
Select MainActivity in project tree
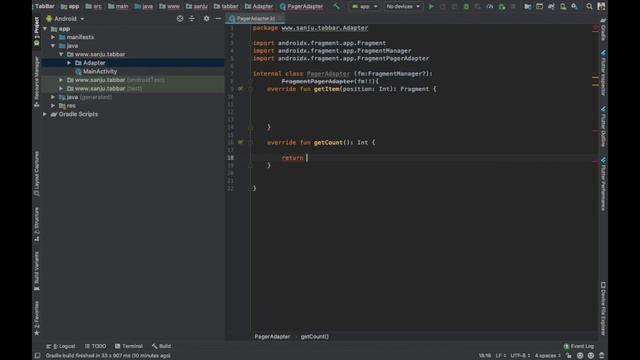(x=100, y=71)
